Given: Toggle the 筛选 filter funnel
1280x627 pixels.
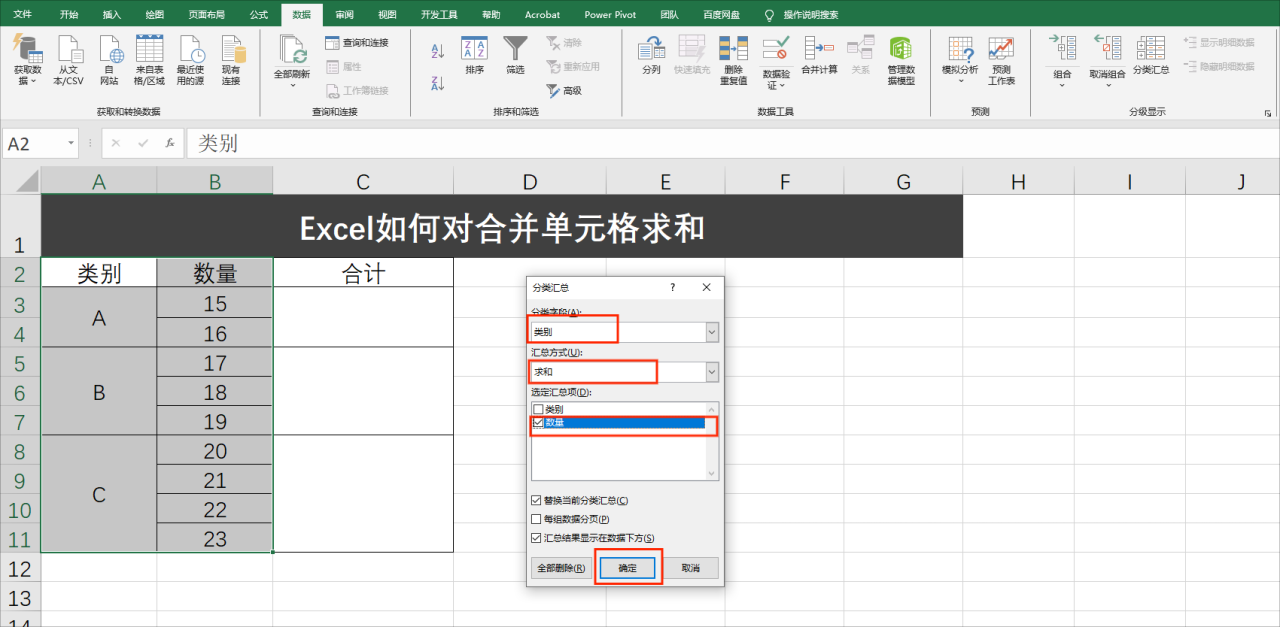Looking at the screenshot, I should pyautogui.click(x=515, y=56).
